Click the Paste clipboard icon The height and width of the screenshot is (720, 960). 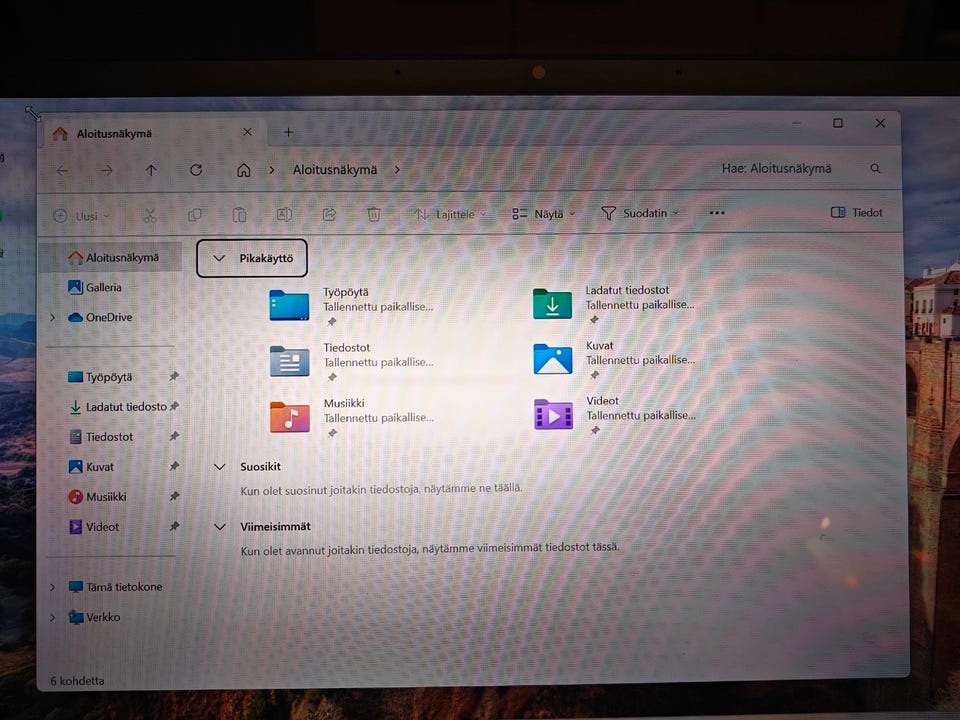pyautogui.click(x=239, y=215)
